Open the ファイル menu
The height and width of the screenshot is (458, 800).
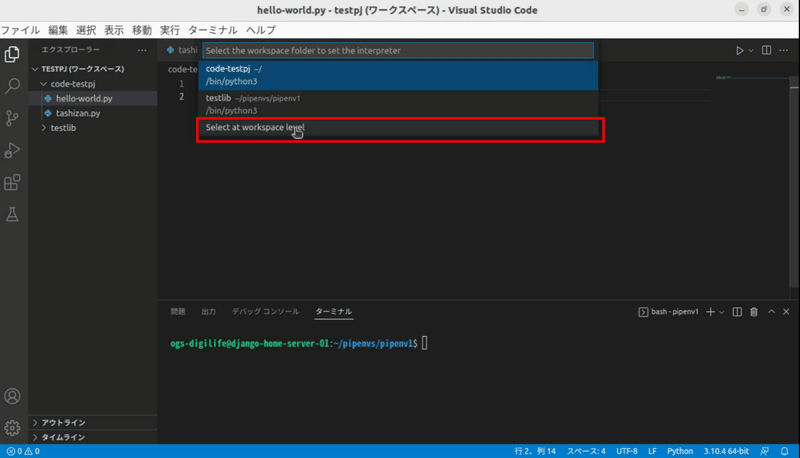tap(20, 30)
